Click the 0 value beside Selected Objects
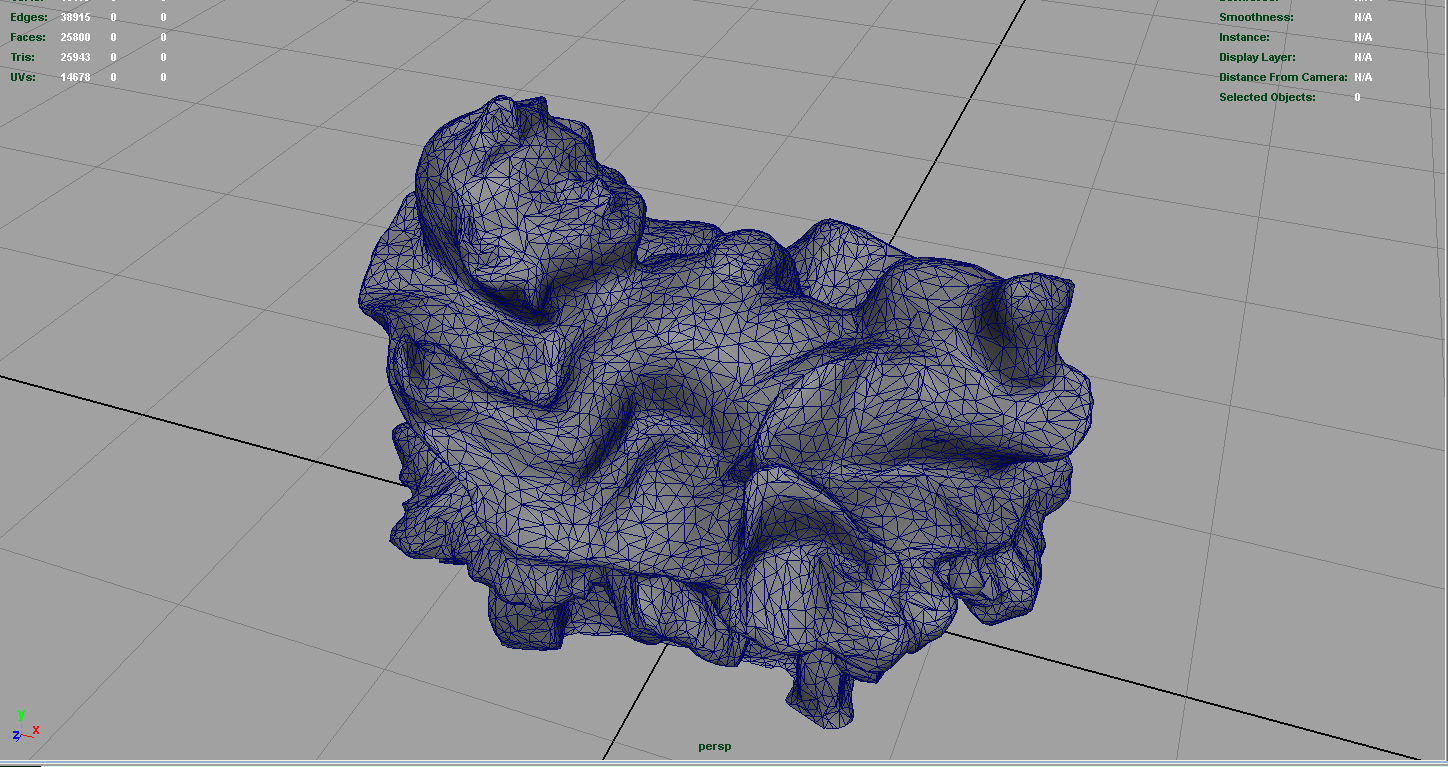1448x767 pixels. 1357,97
